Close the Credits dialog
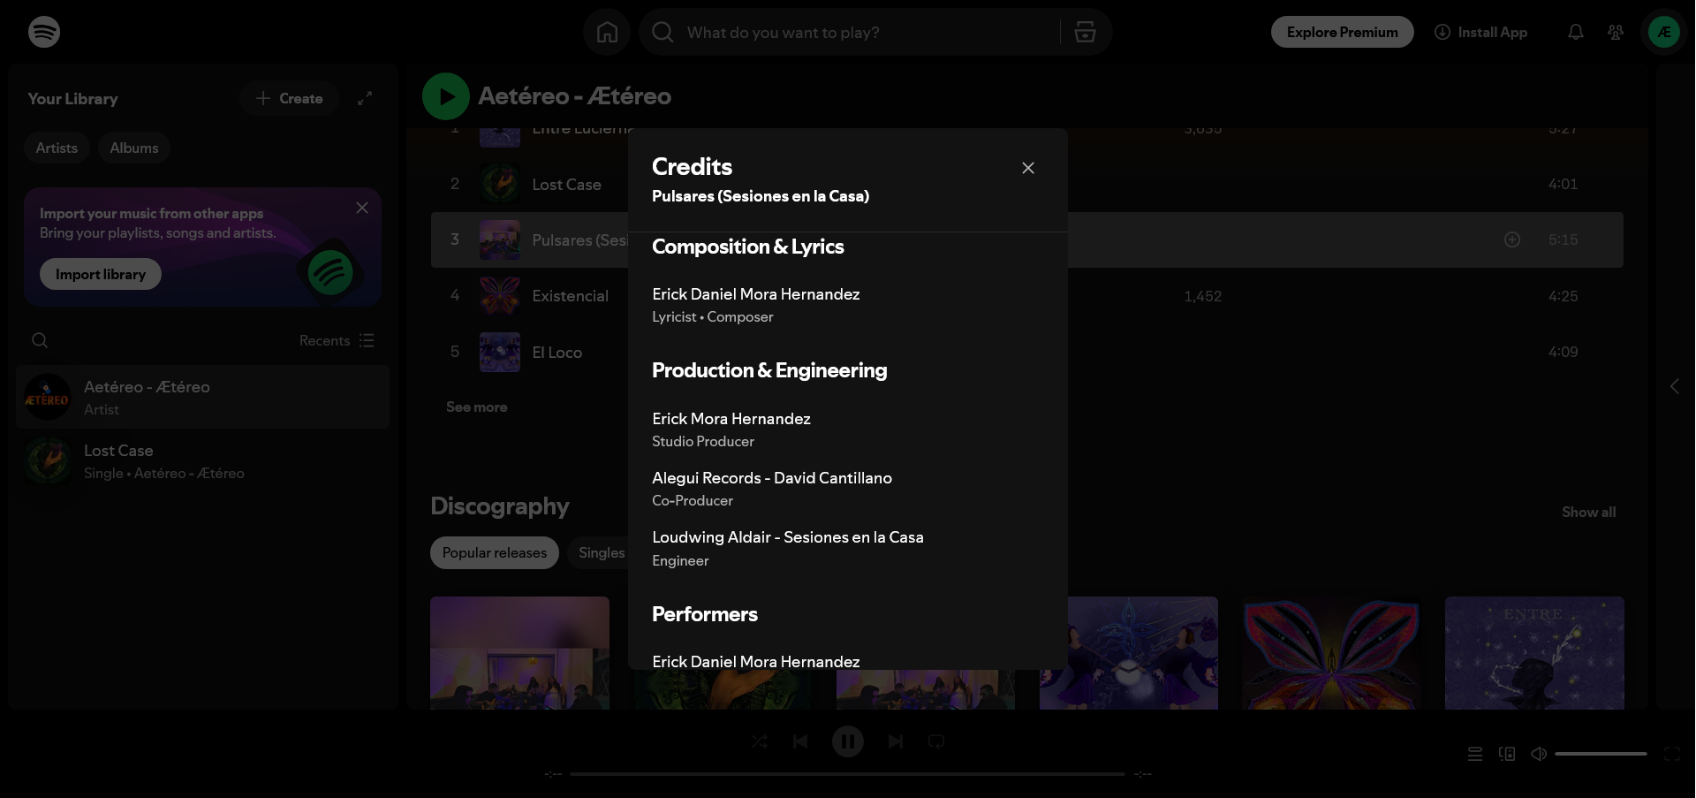The height and width of the screenshot is (798, 1696). (x=1028, y=168)
